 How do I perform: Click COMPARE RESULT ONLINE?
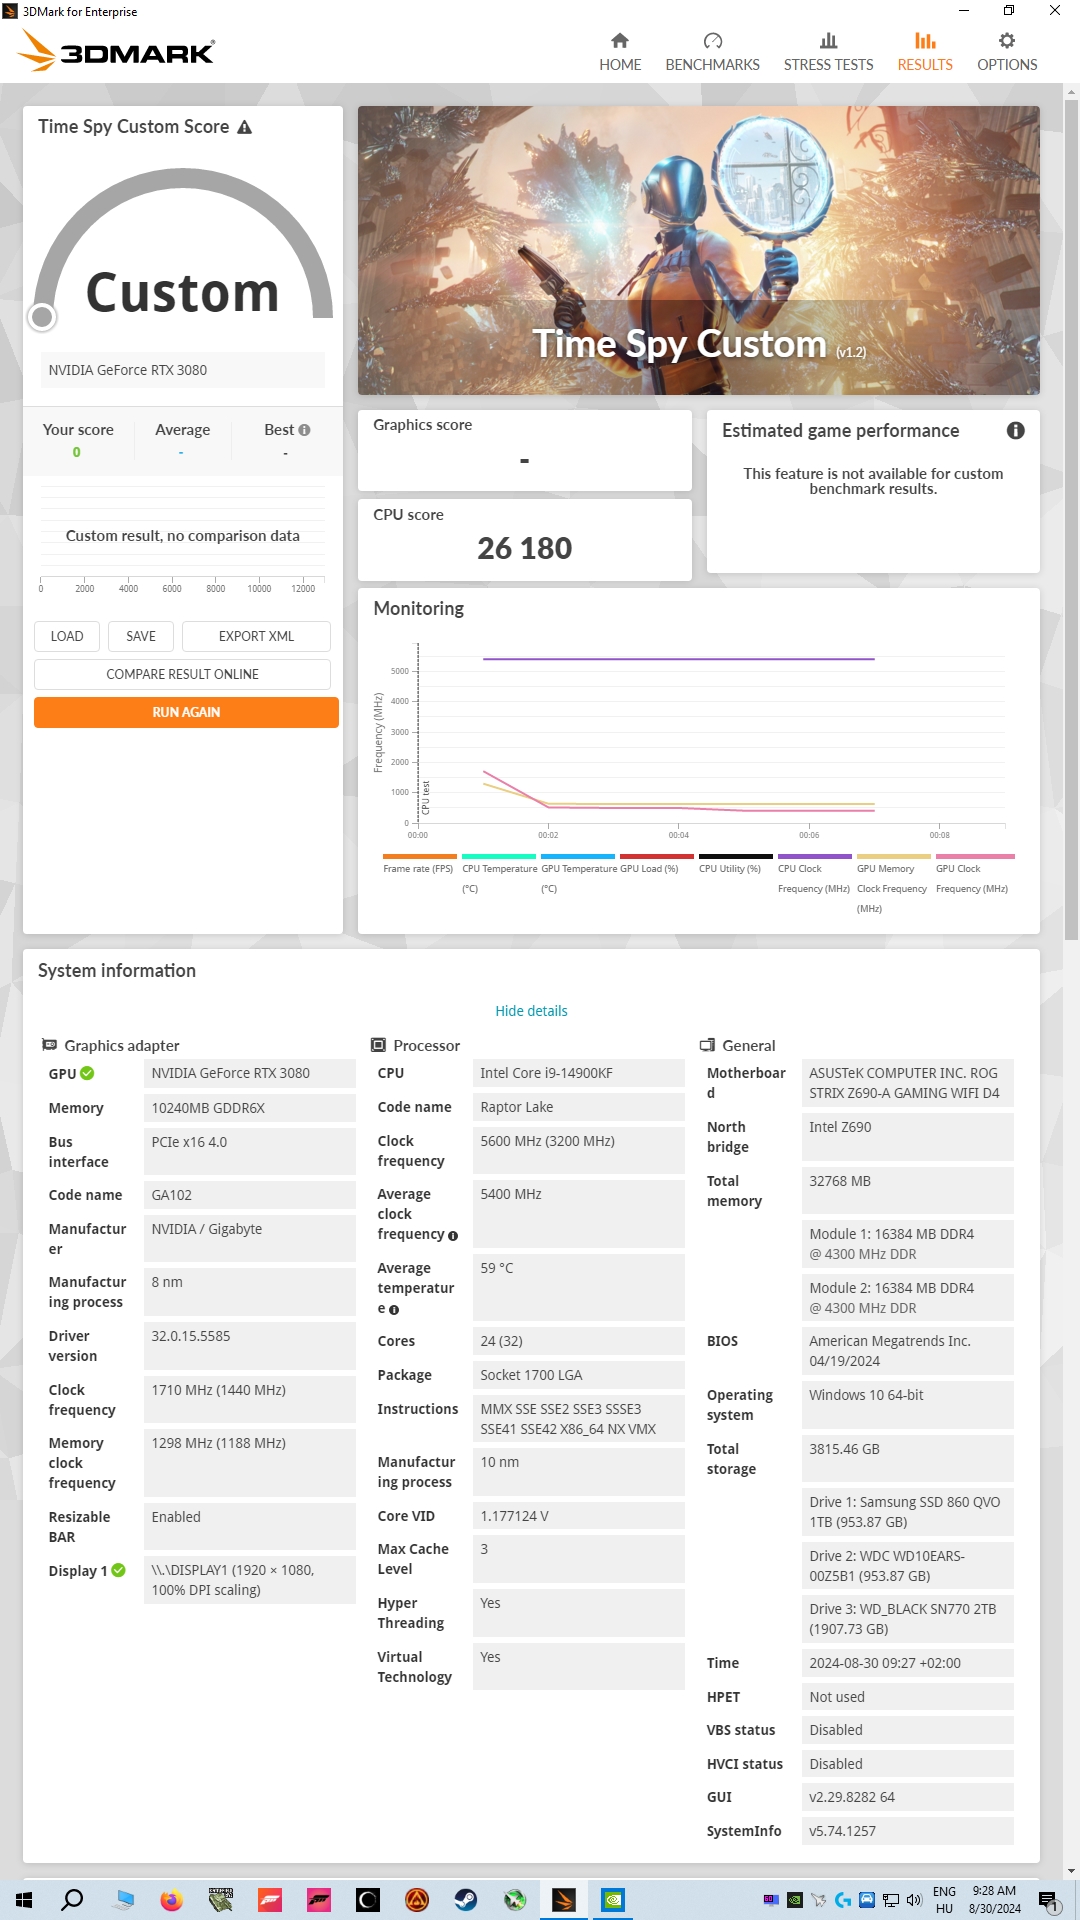182,674
